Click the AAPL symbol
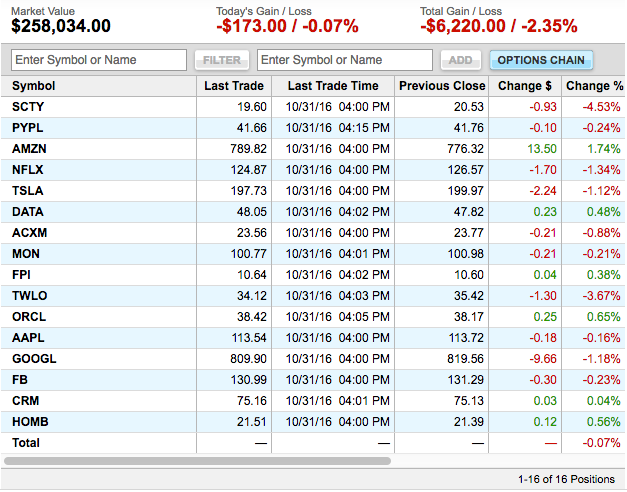This screenshot has height=492, width=627. [28, 338]
